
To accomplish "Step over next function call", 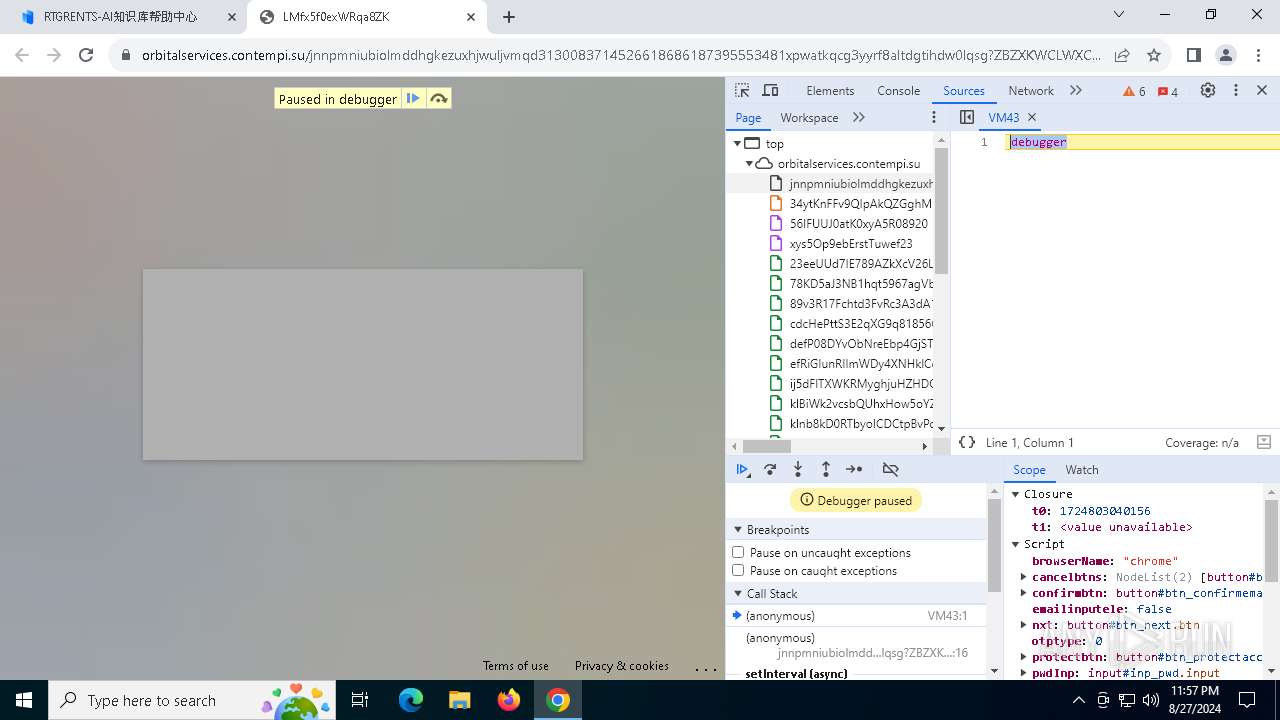I will point(770,469).
